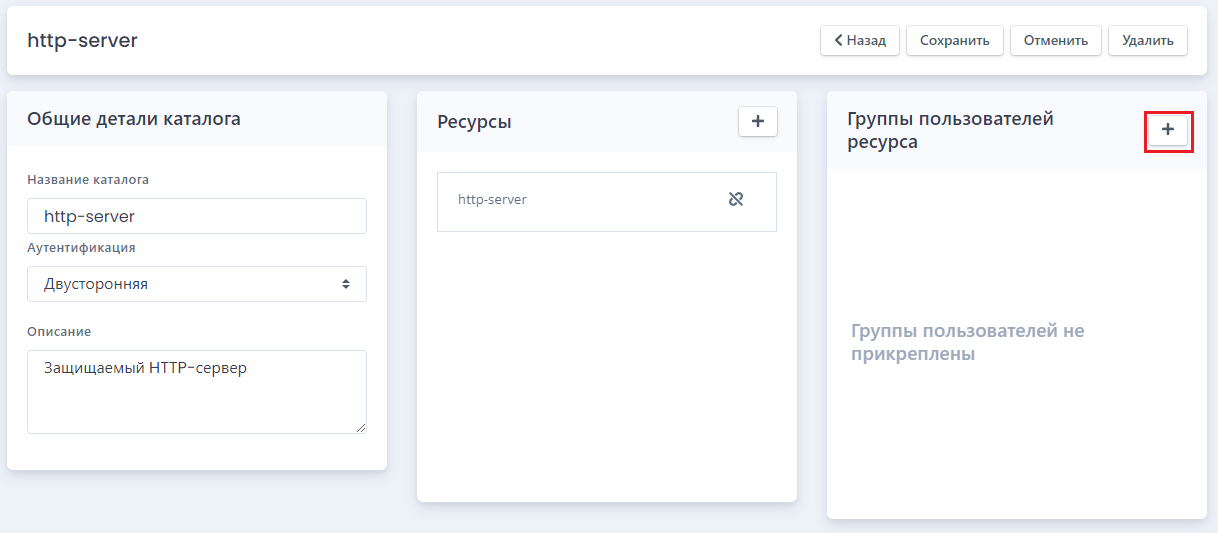This screenshot has height=533, width=1218.
Task: Click the Аутентификация label
Action: 81,248
